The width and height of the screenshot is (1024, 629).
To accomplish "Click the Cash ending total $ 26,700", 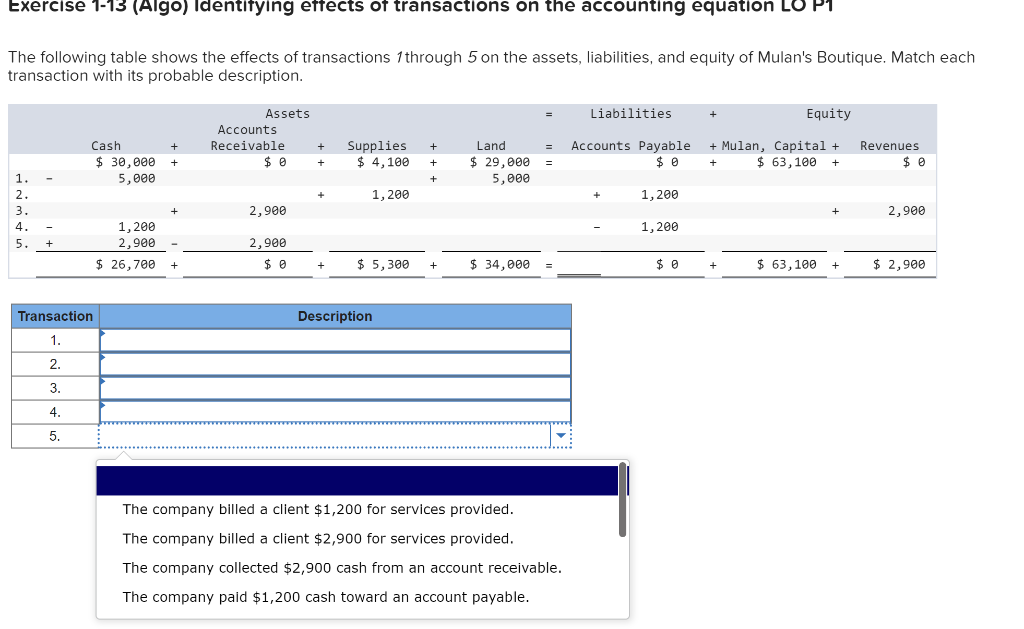I will pos(125,265).
